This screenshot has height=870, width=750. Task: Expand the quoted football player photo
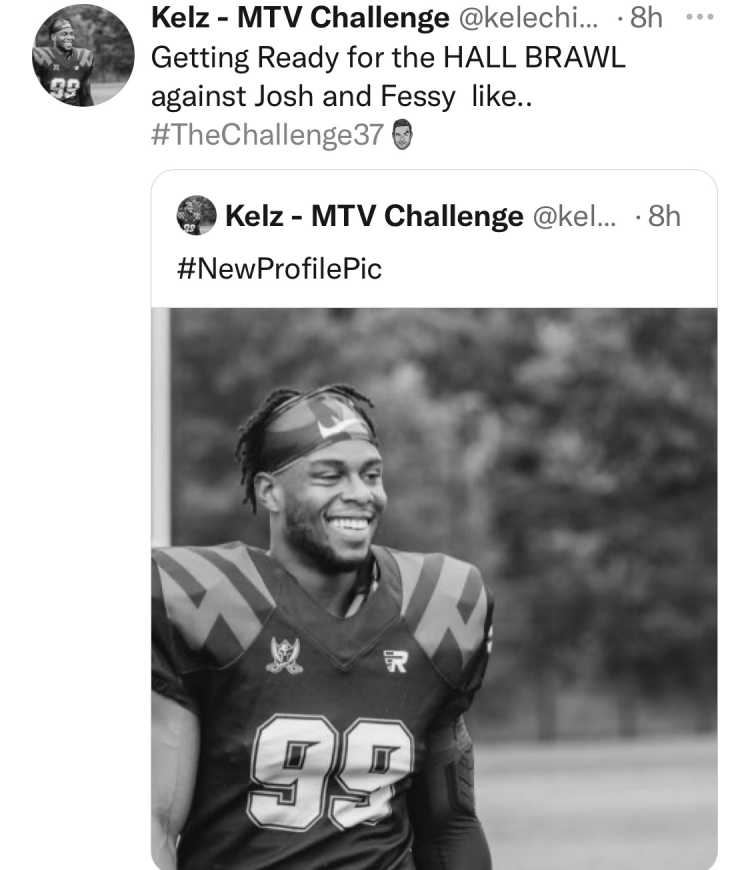click(x=434, y=589)
